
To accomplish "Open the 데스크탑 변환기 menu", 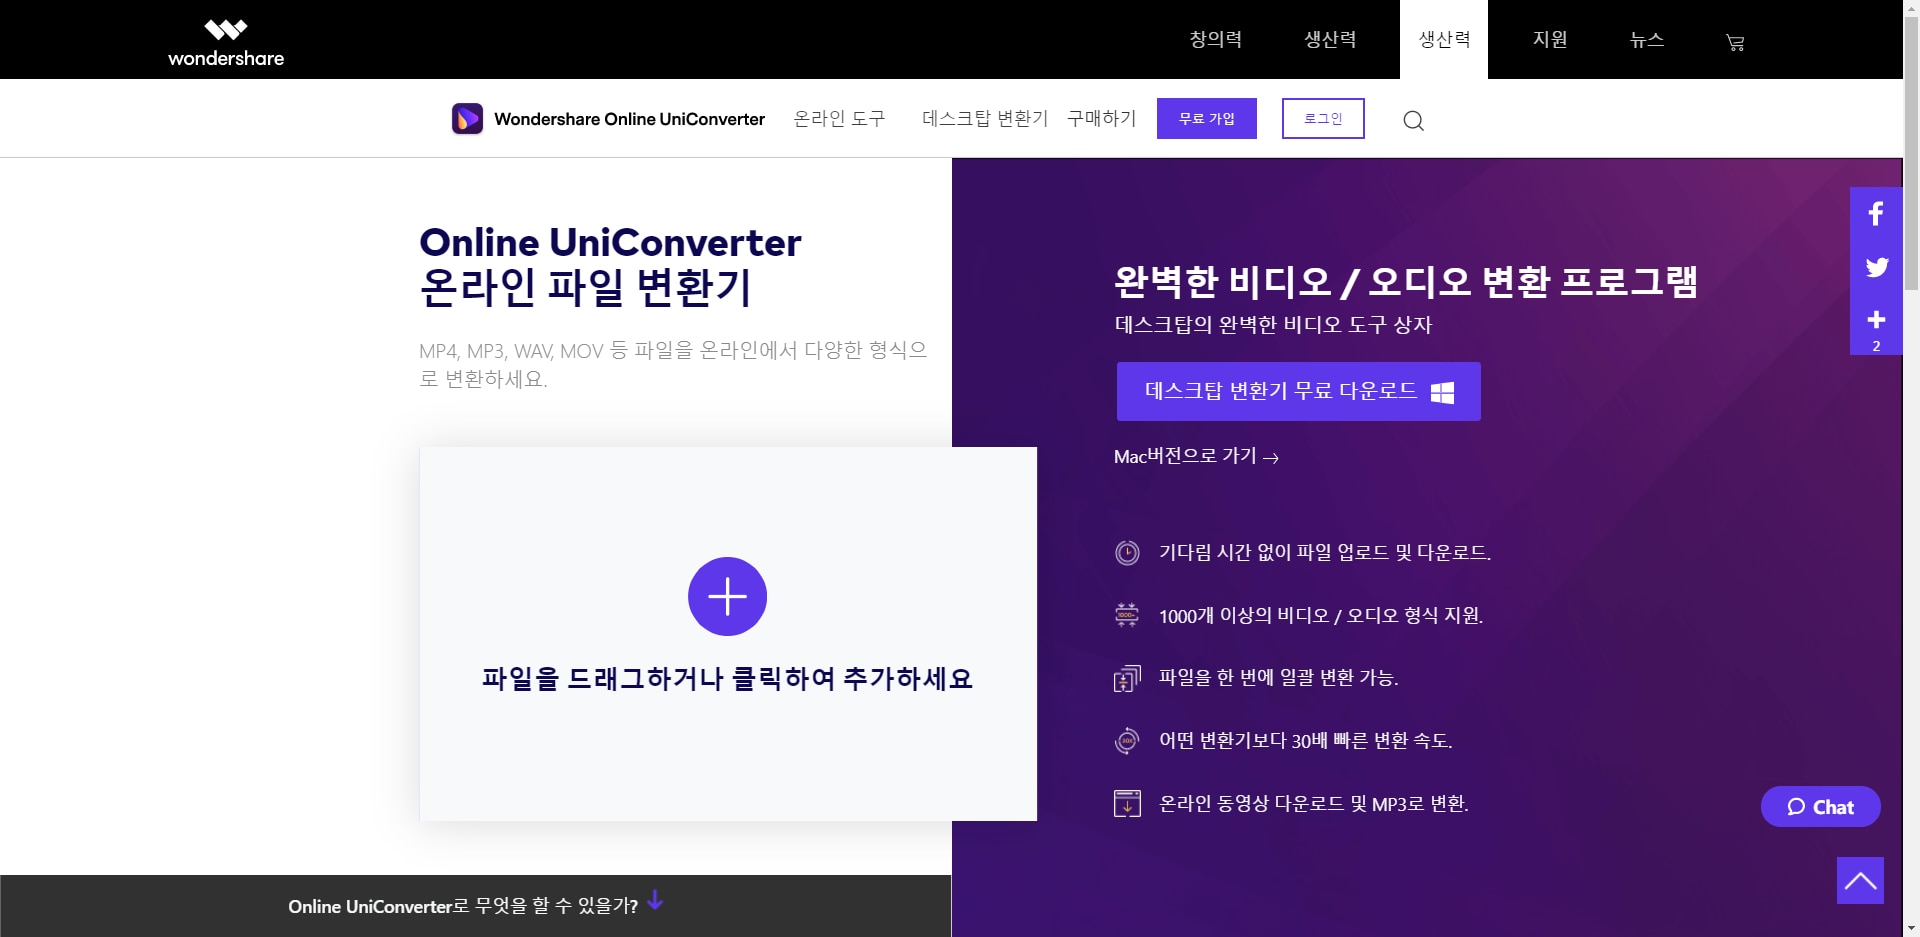I will coord(985,118).
